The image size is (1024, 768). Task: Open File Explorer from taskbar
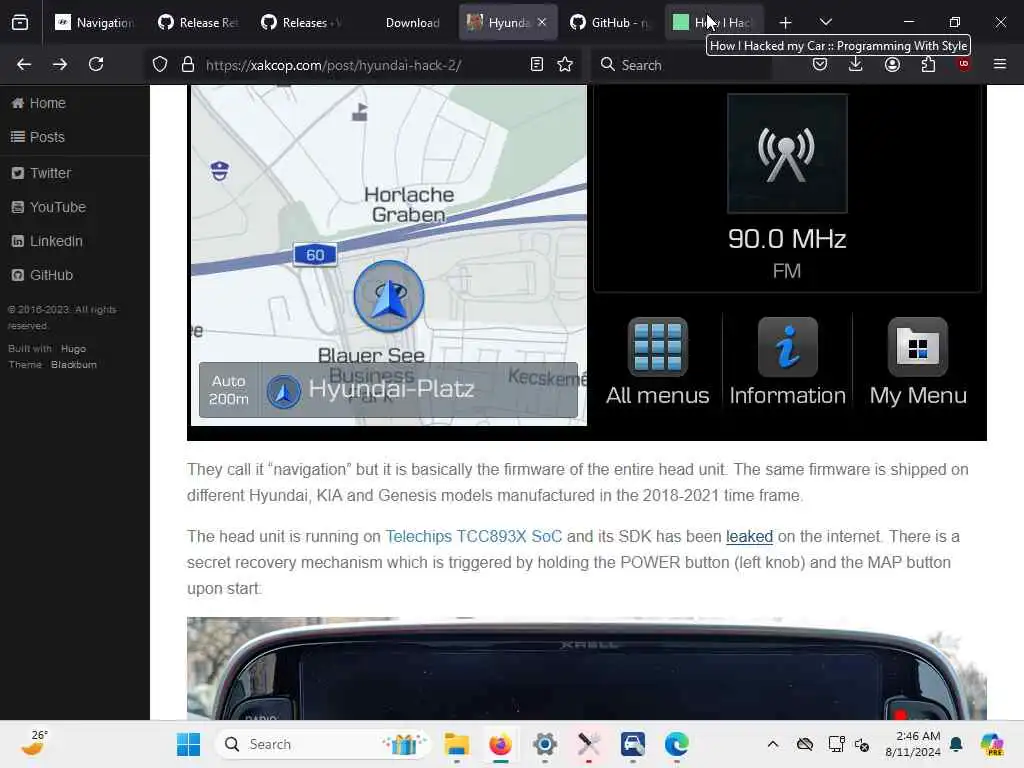coord(456,744)
